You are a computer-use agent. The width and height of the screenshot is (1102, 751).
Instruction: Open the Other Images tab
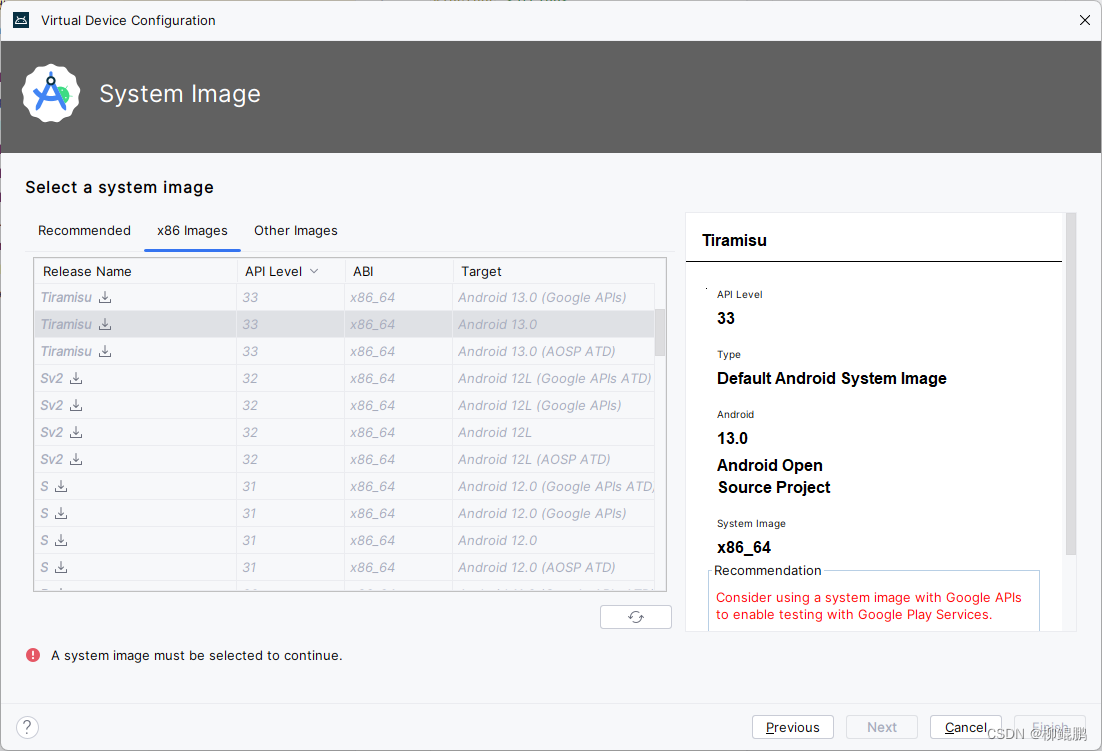tap(296, 230)
